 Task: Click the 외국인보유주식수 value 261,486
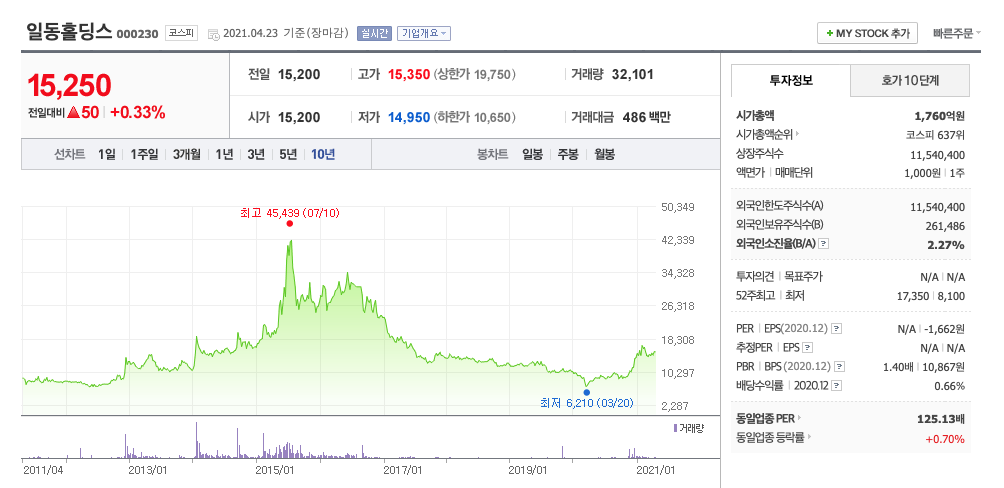coord(945,225)
